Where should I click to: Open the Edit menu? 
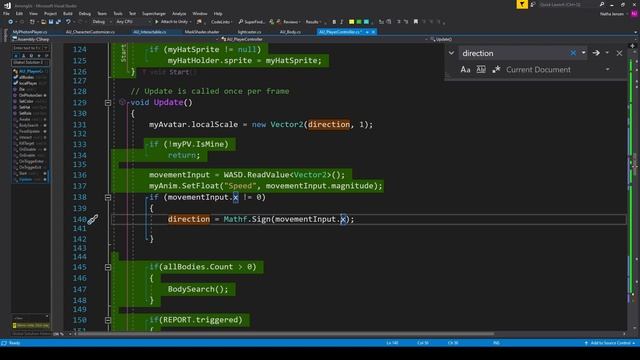[x=19, y=13]
